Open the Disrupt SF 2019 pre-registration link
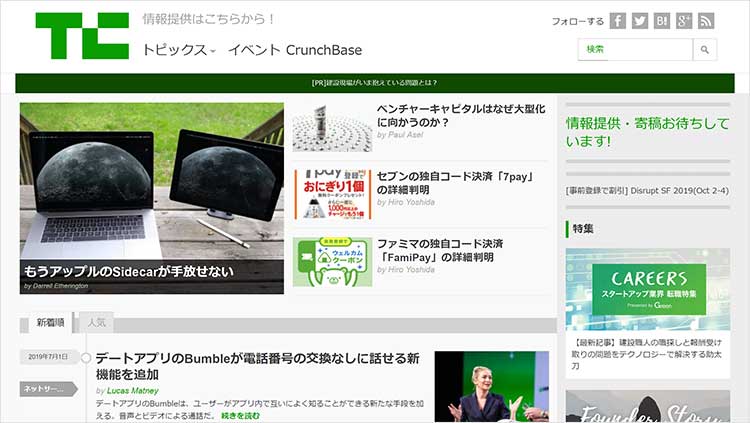 click(647, 190)
